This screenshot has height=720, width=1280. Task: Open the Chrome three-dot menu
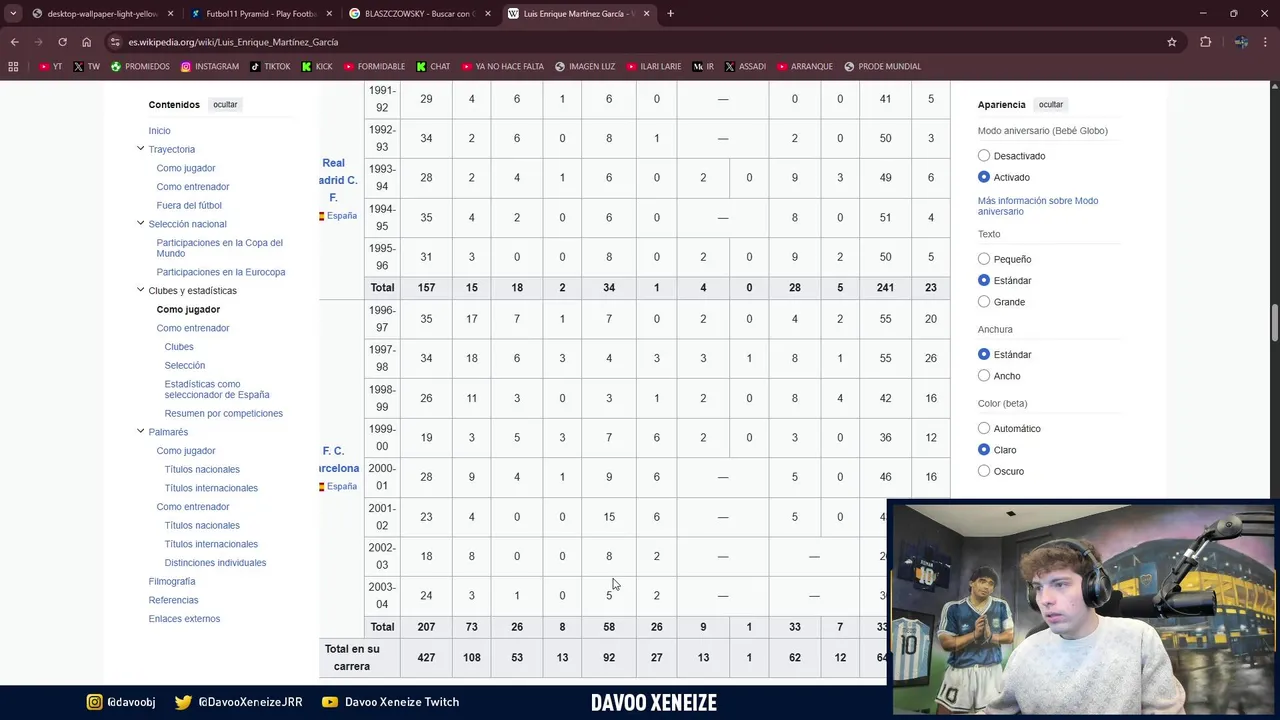pyautogui.click(x=1266, y=42)
